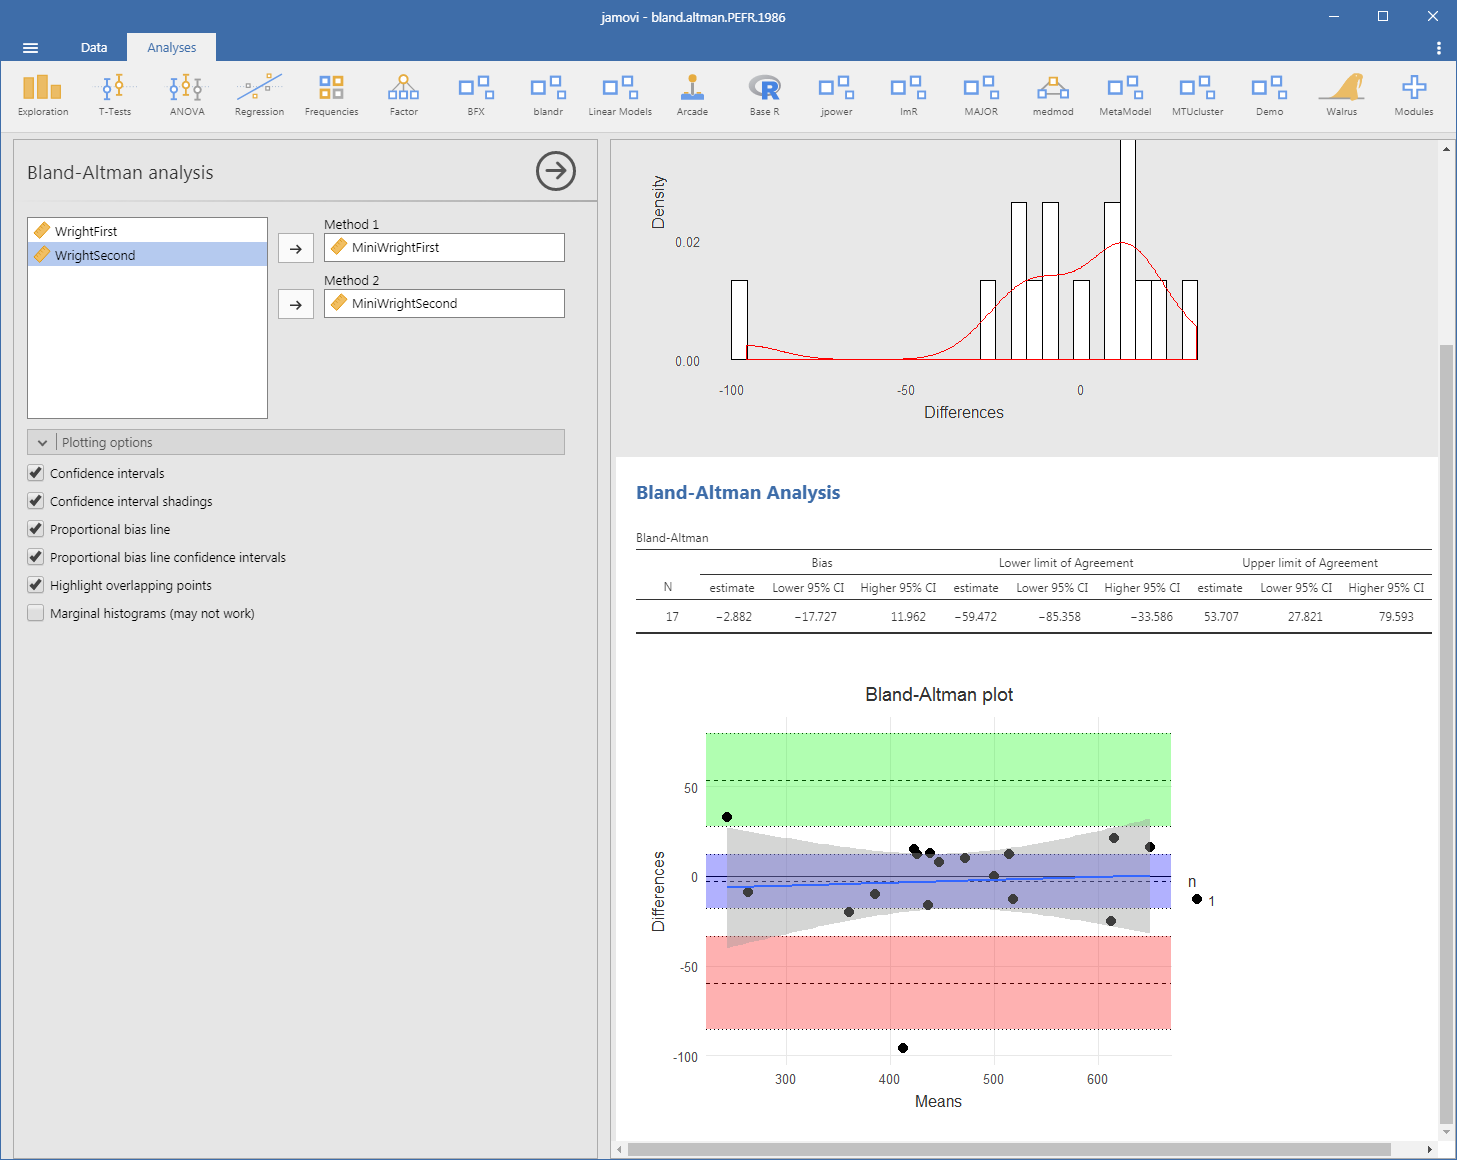Hide options panel with circled arrow
Screen dimensions: 1457x1160
tap(556, 171)
